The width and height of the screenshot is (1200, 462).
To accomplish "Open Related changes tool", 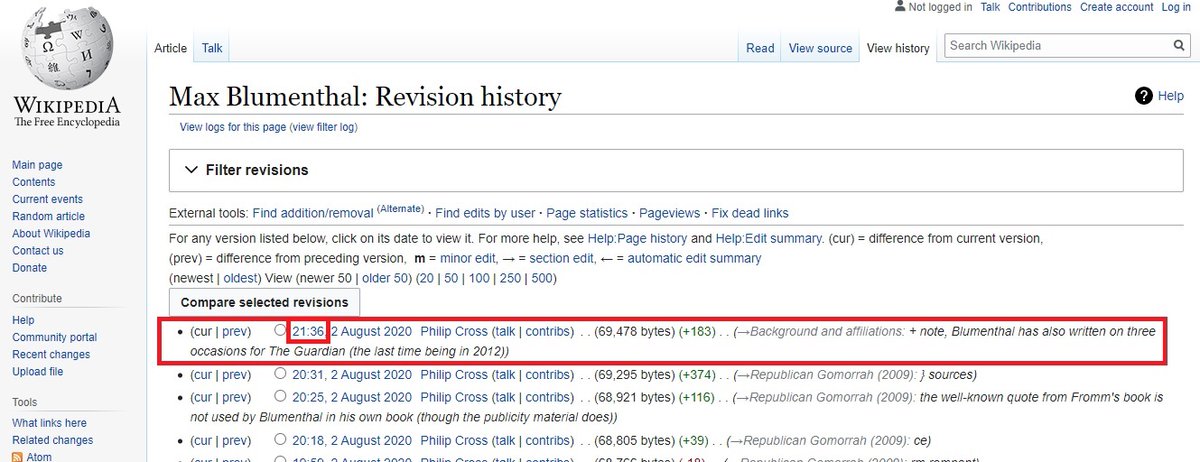I will coord(52,440).
